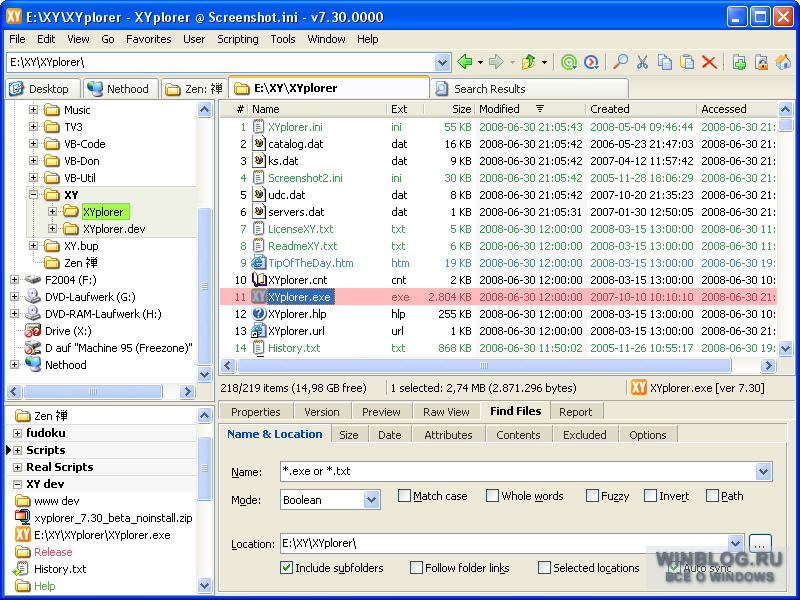Sort by the Created column header

point(641,109)
